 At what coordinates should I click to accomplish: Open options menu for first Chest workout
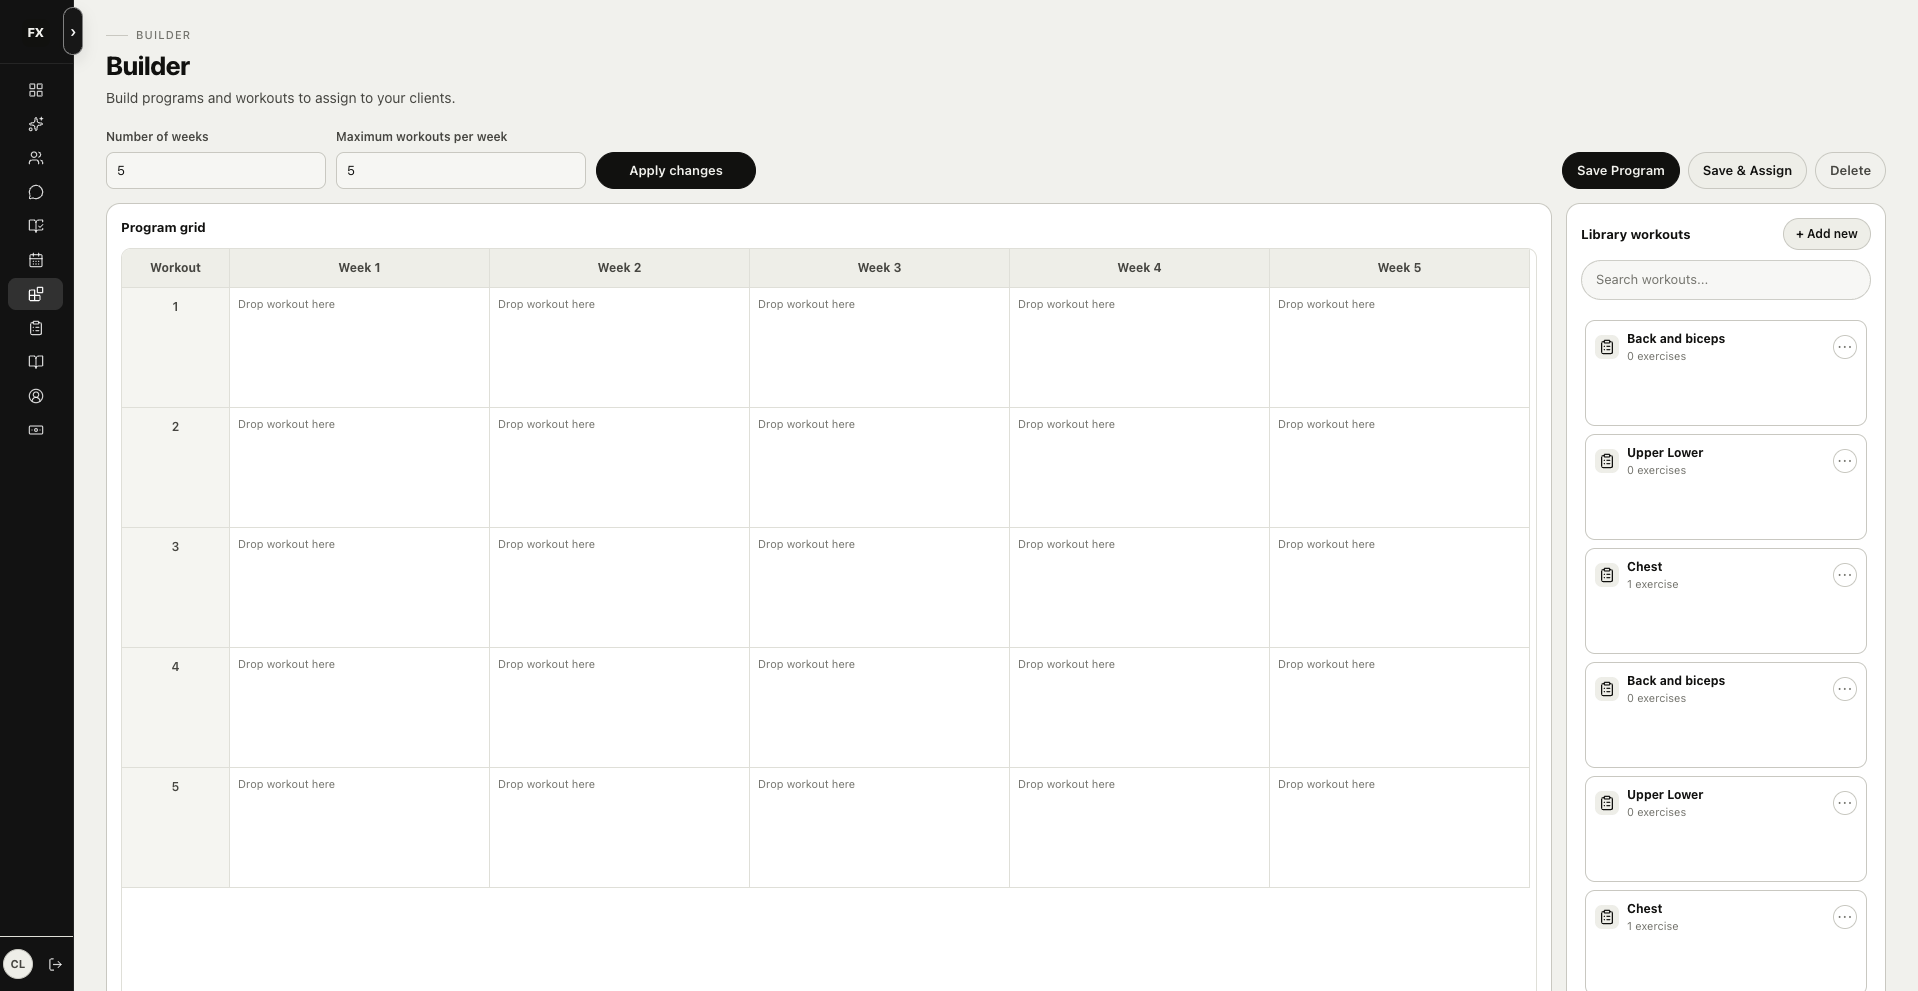pos(1844,575)
